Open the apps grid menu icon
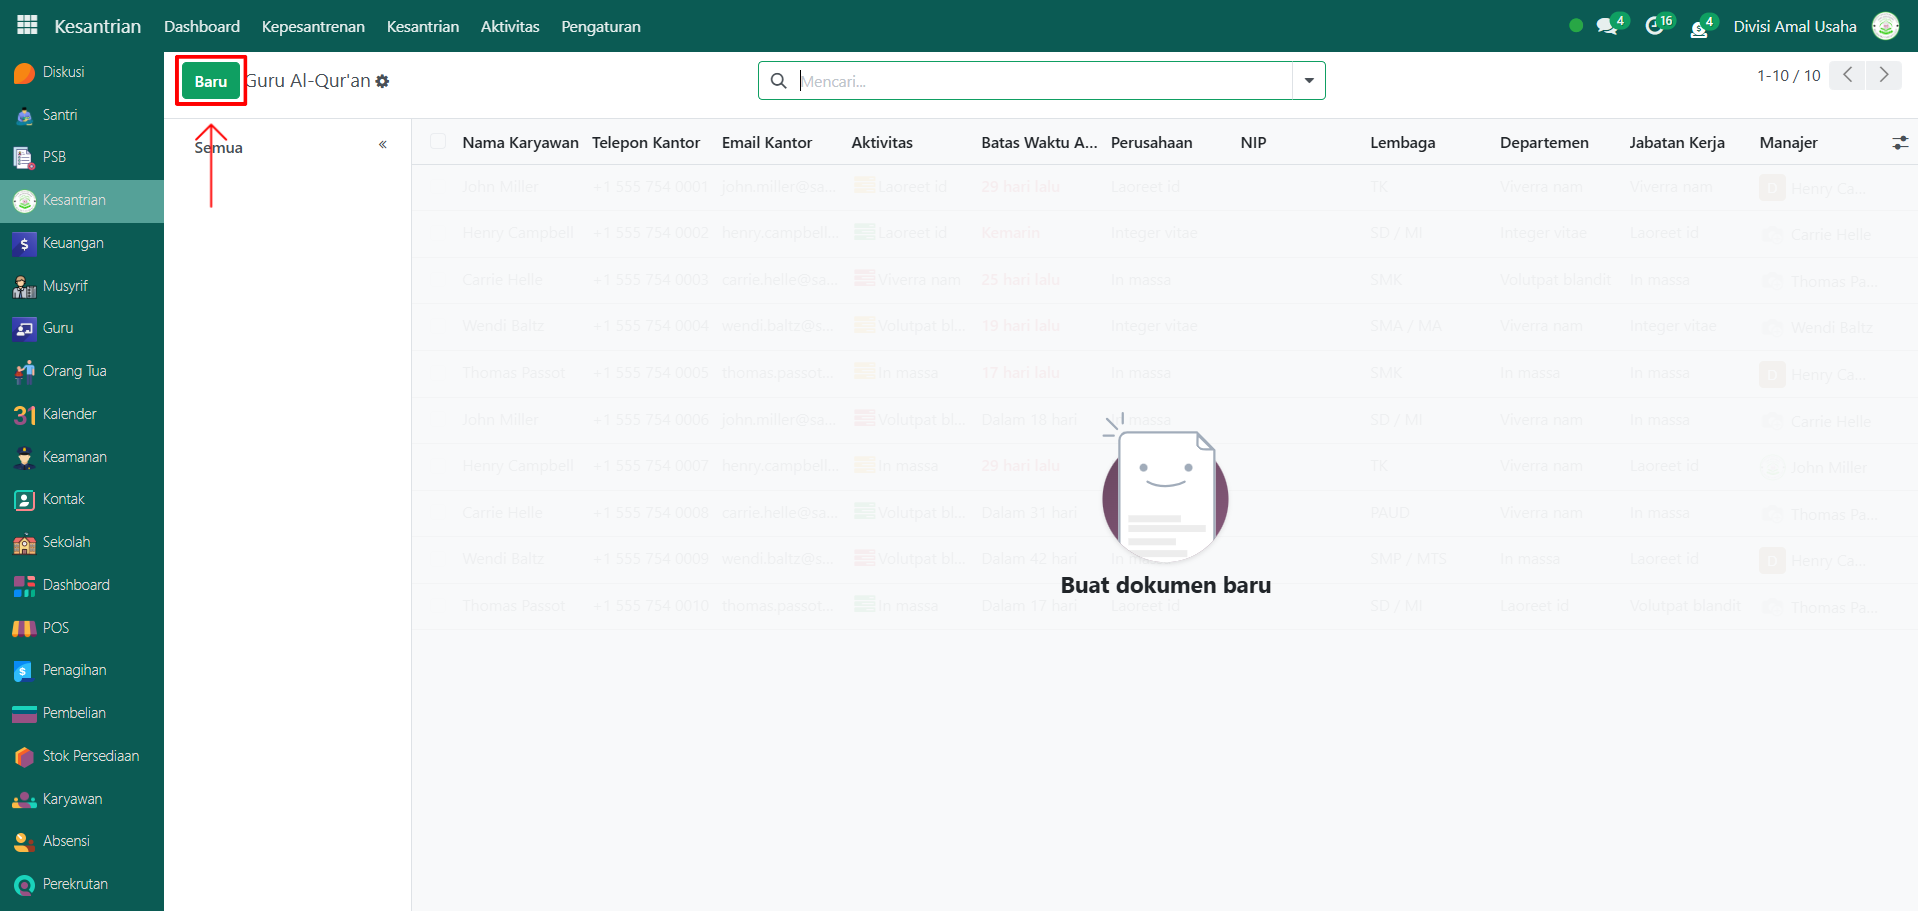Viewport: 1918px width, 911px height. [x=27, y=25]
